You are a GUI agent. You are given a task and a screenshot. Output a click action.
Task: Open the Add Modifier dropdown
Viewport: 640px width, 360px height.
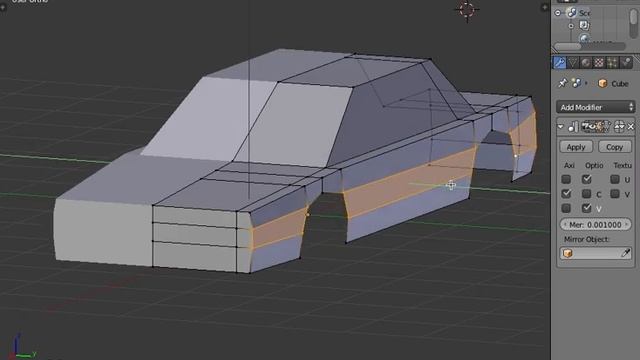click(x=596, y=107)
